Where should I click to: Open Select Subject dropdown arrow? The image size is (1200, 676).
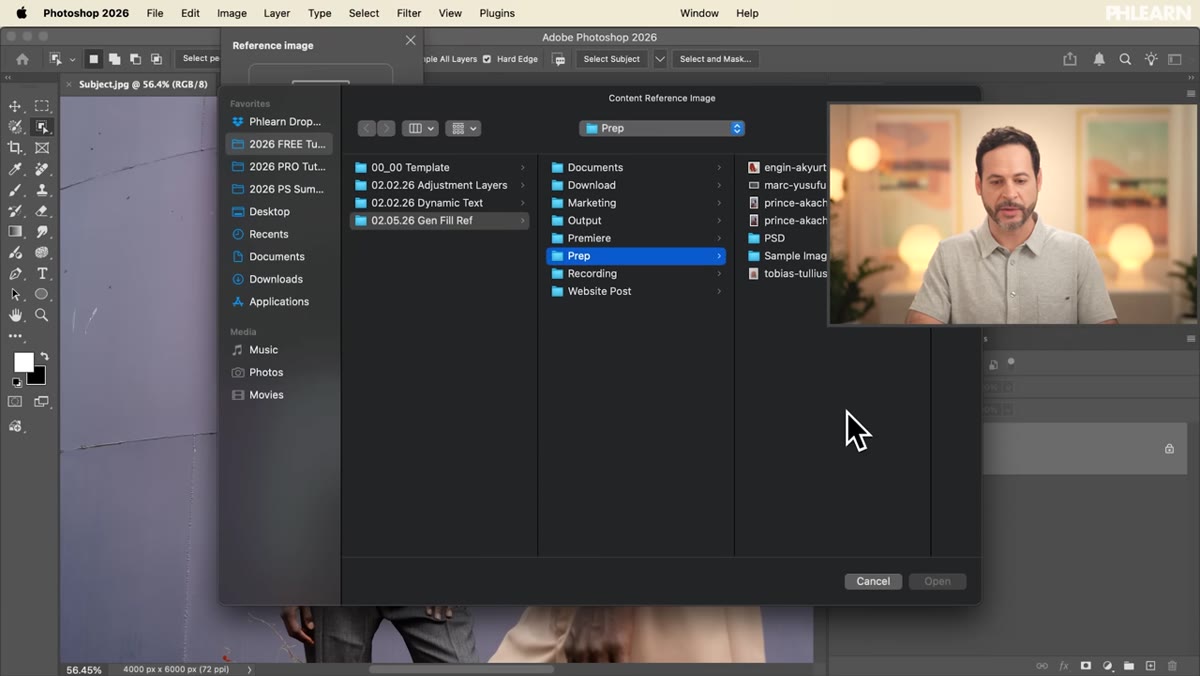660,59
